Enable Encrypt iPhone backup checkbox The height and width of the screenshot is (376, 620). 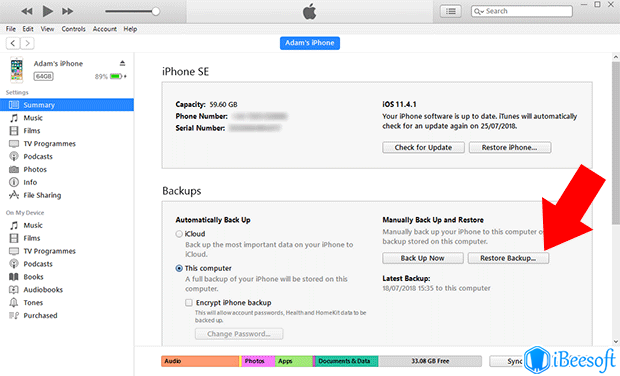(189, 303)
